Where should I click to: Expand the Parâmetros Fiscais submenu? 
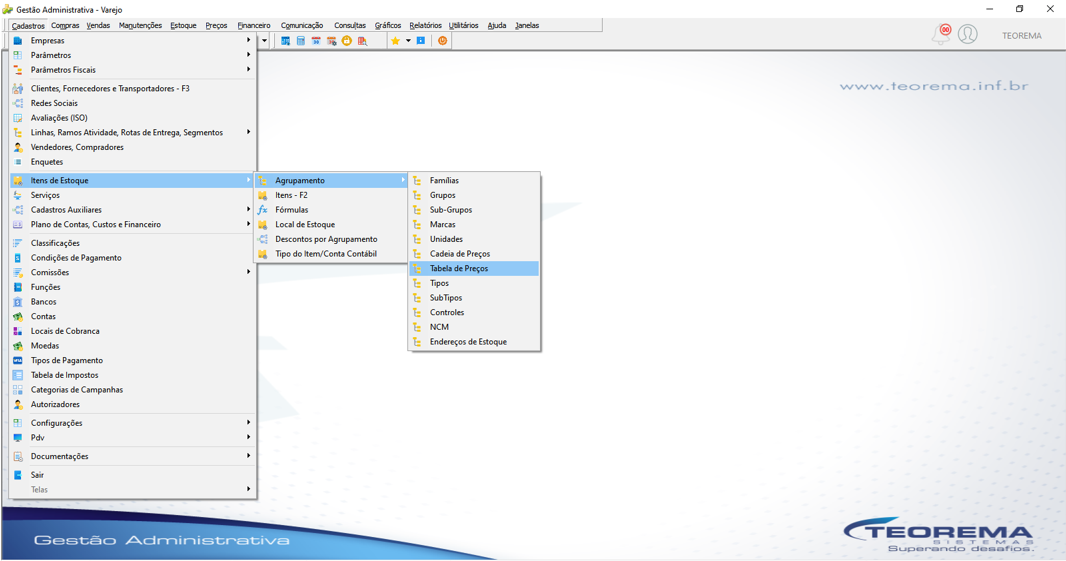click(x=133, y=70)
